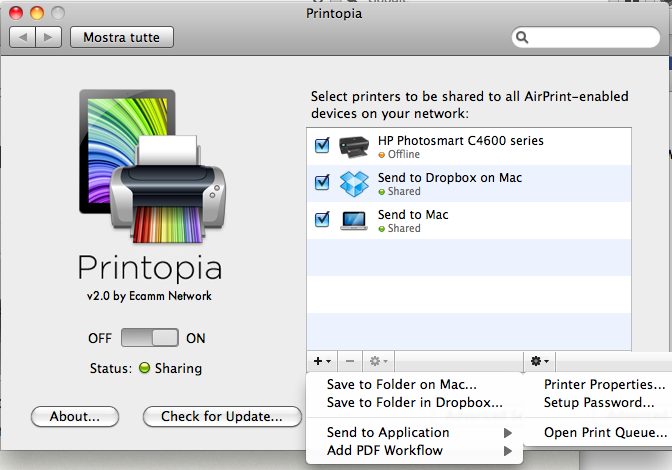Uncheck the Send to Dropbox on Mac checkbox

point(322,183)
